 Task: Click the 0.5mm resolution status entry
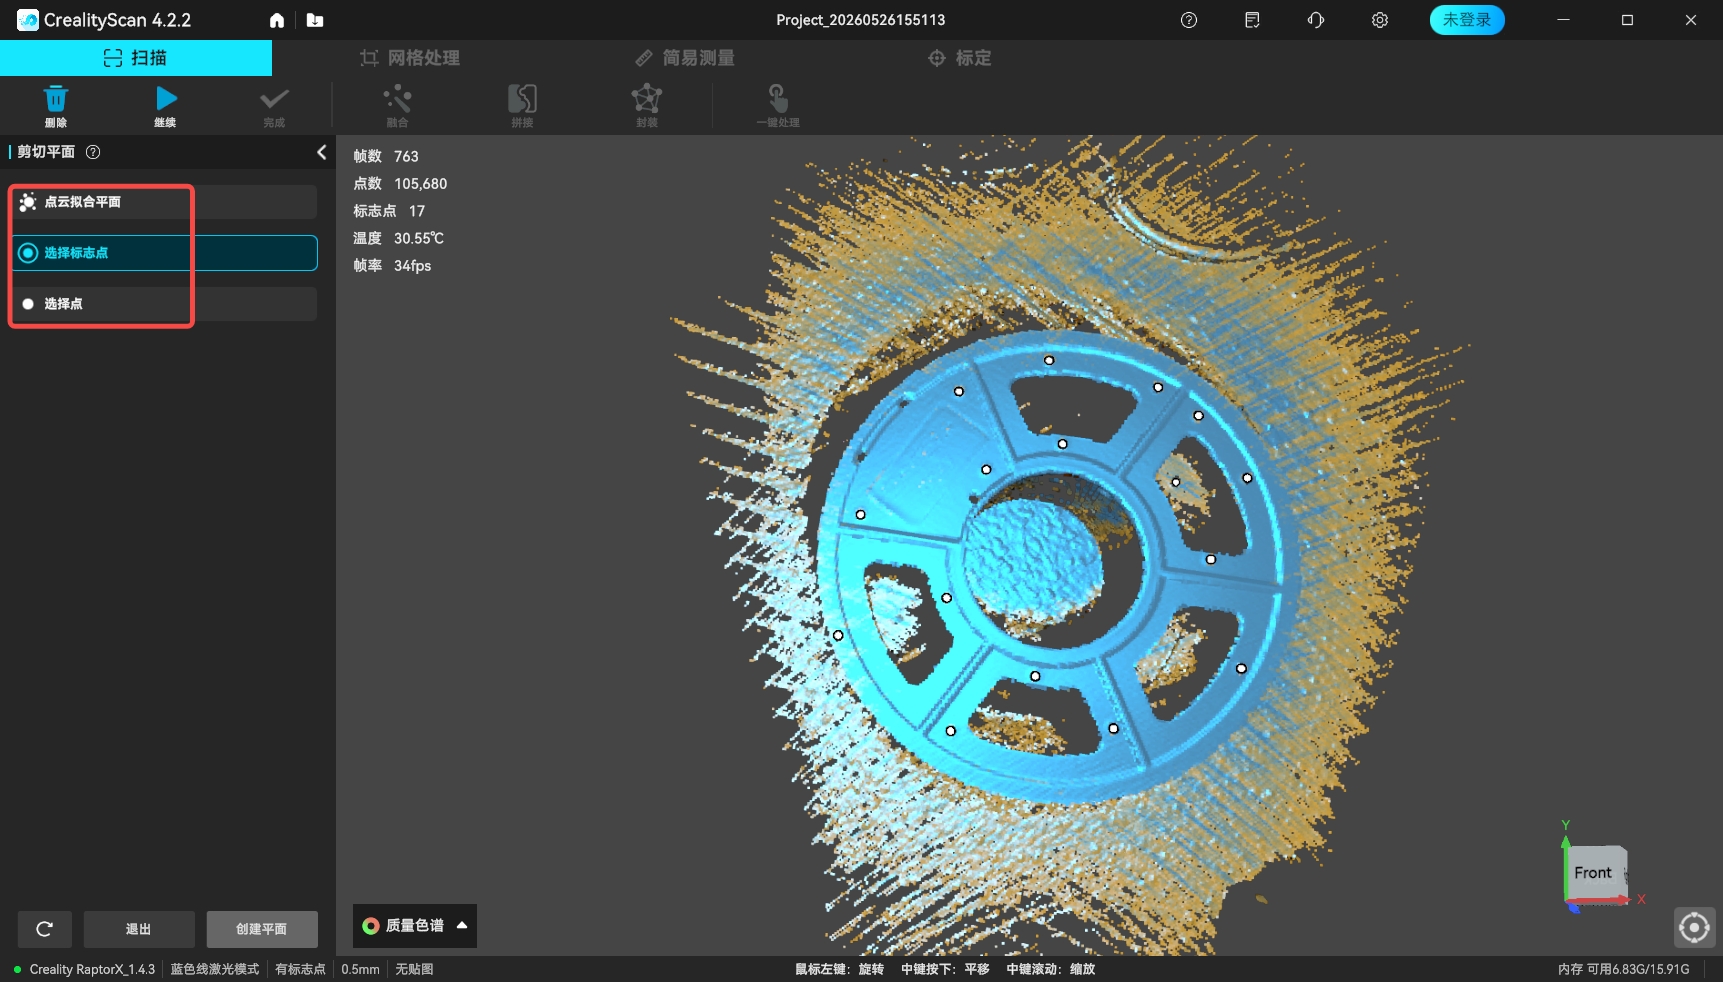[x=360, y=969]
